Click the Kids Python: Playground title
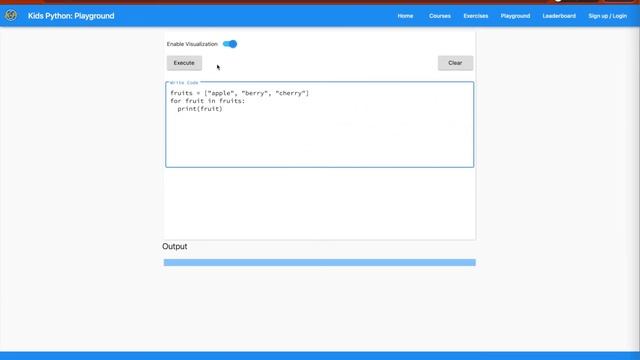The width and height of the screenshot is (640, 360). click(x=71, y=16)
